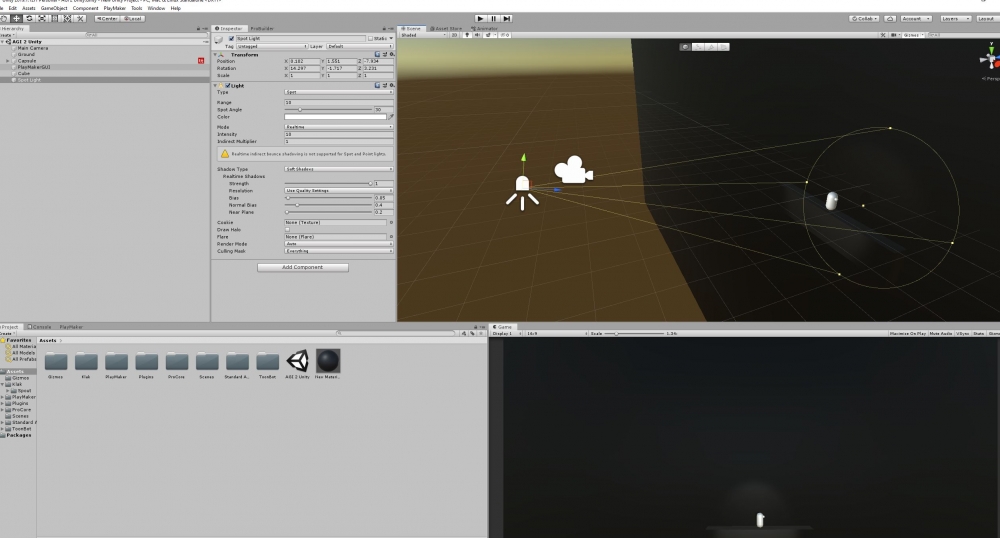Enable the Draw Halo checkbox
This screenshot has height=538, width=1000.
tap(287, 229)
